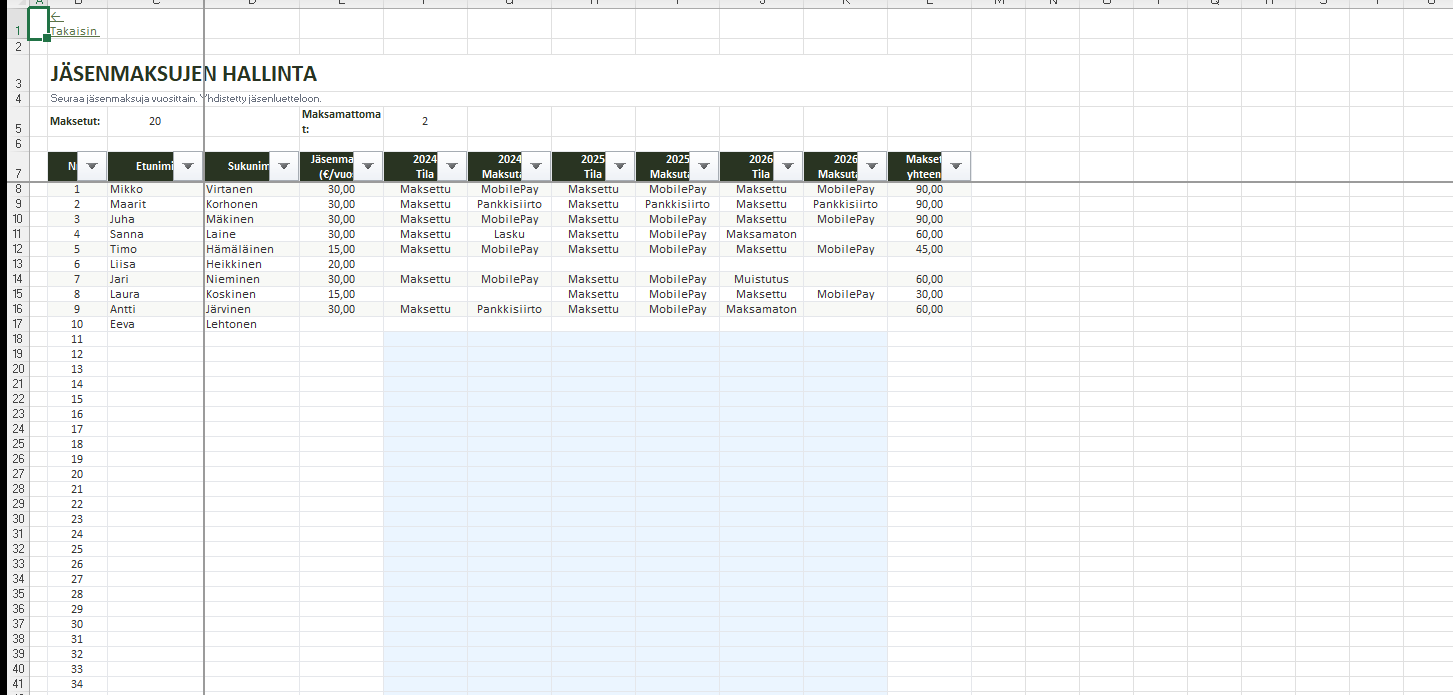
Task: Open the Maksettu yhteensä filter dropdown
Action: click(955, 166)
